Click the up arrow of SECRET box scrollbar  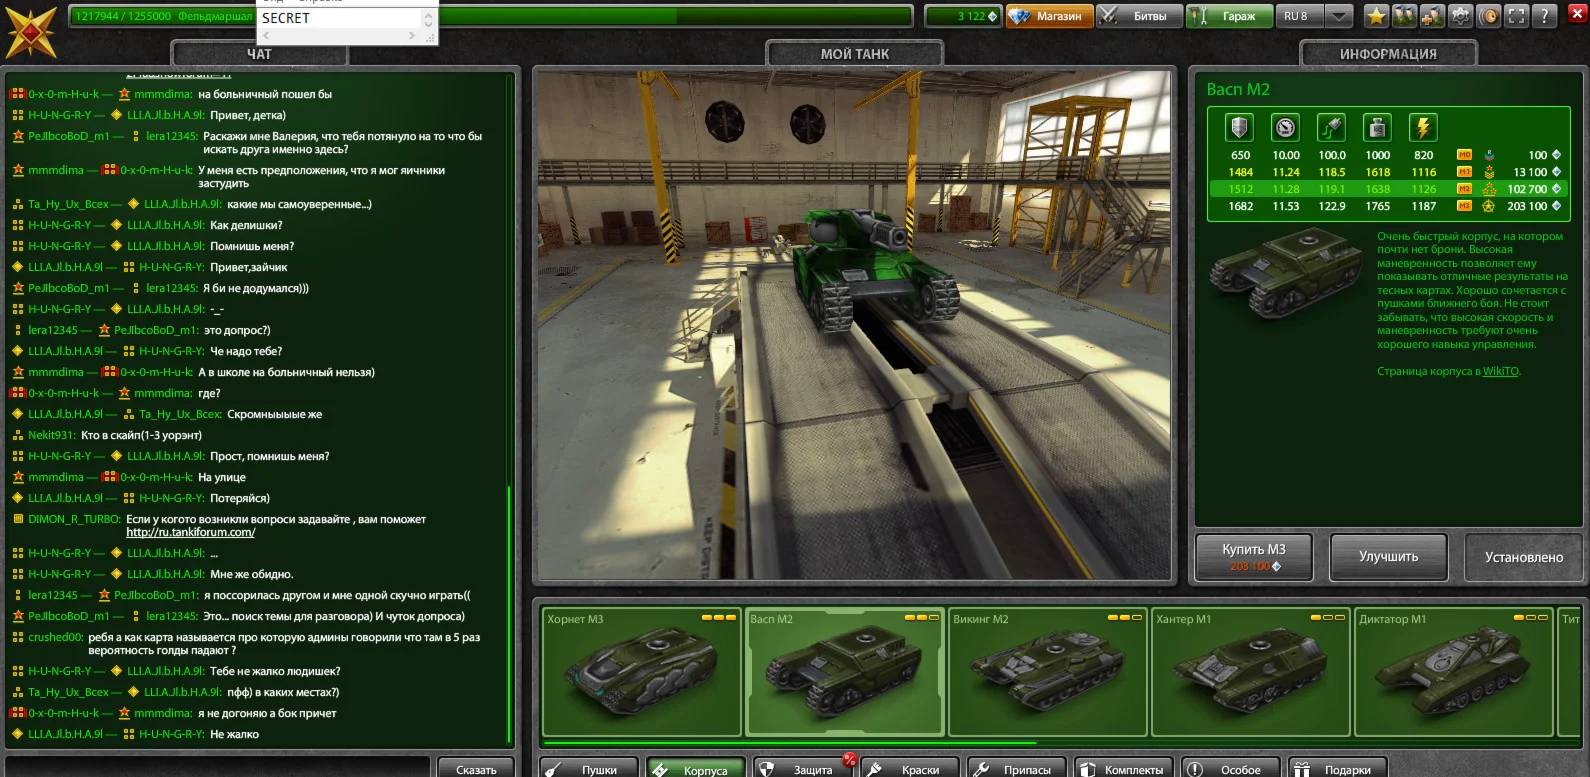(x=429, y=14)
